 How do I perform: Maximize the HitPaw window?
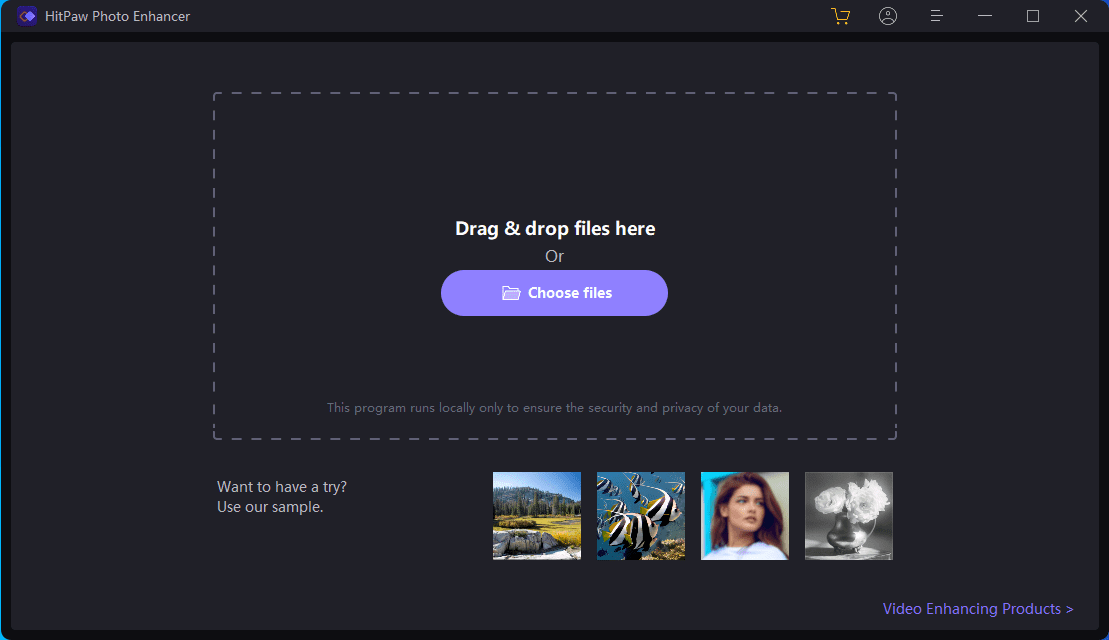click(x=1033, y=16)
